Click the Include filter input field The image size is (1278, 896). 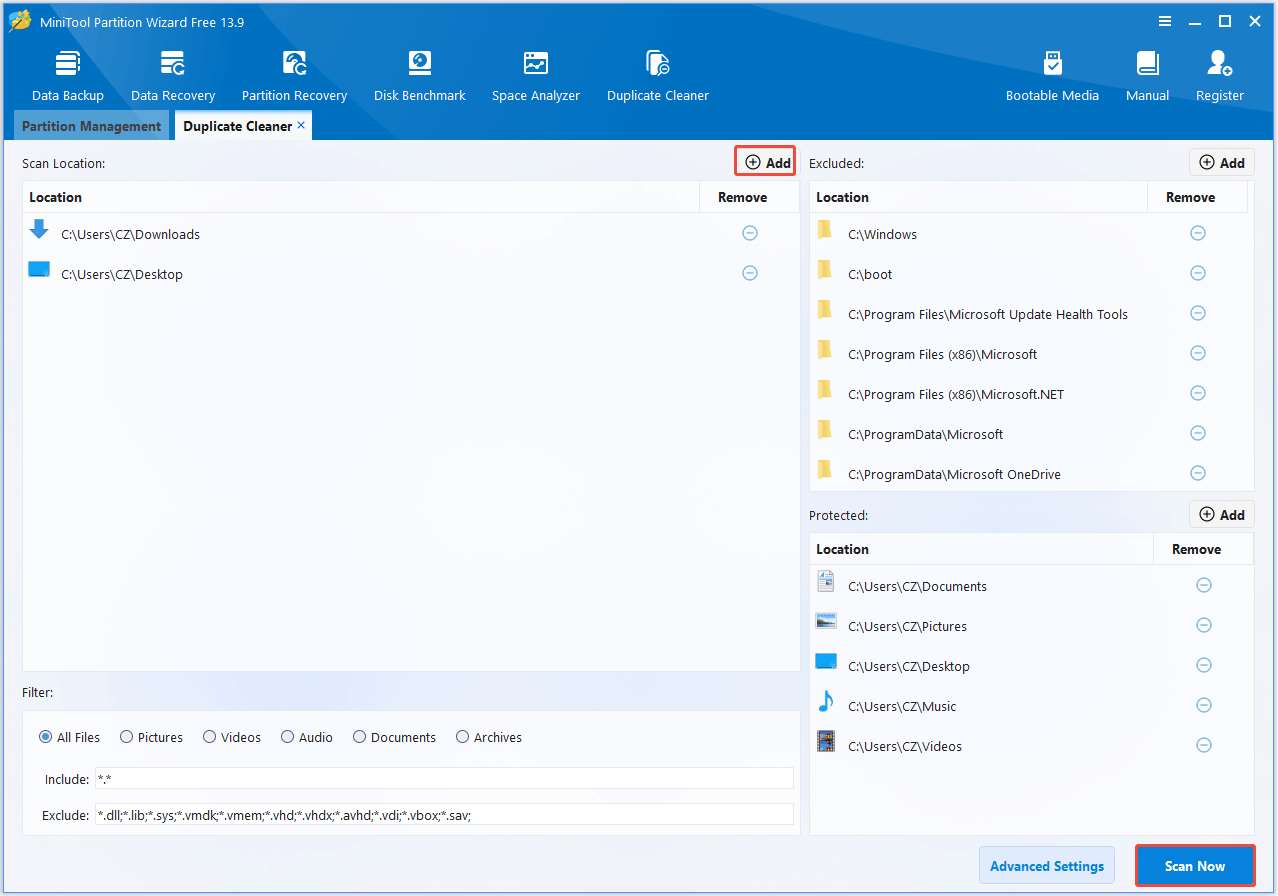click(x=444, y=778)
